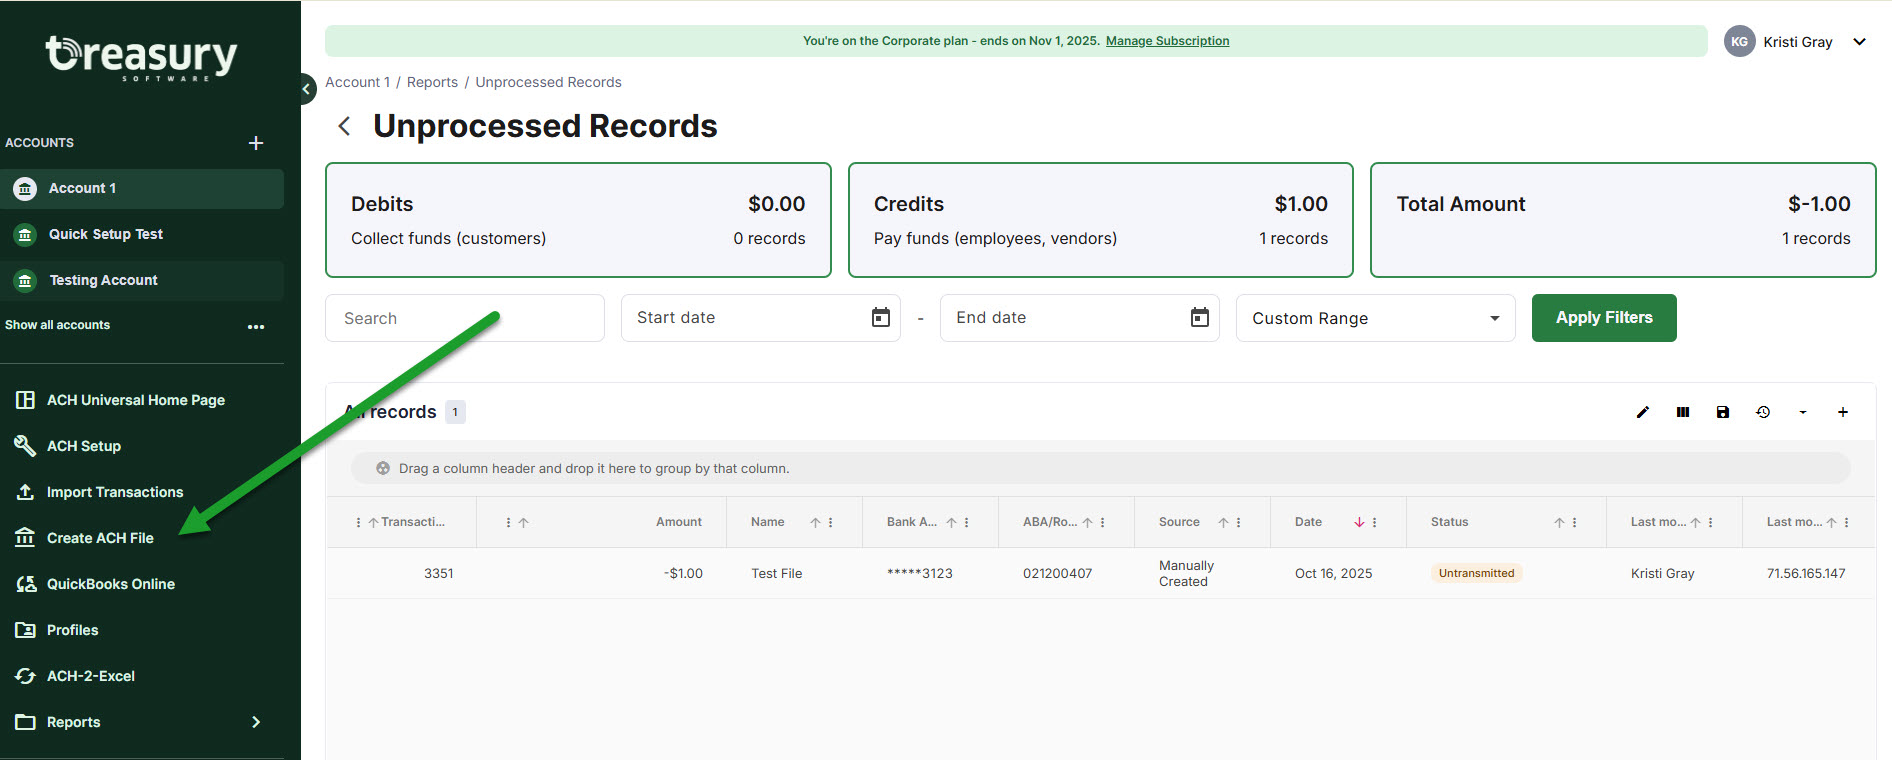Expand the Reports submenu chevron
Screen dimensions: 1892x760
tap(256, 722)
